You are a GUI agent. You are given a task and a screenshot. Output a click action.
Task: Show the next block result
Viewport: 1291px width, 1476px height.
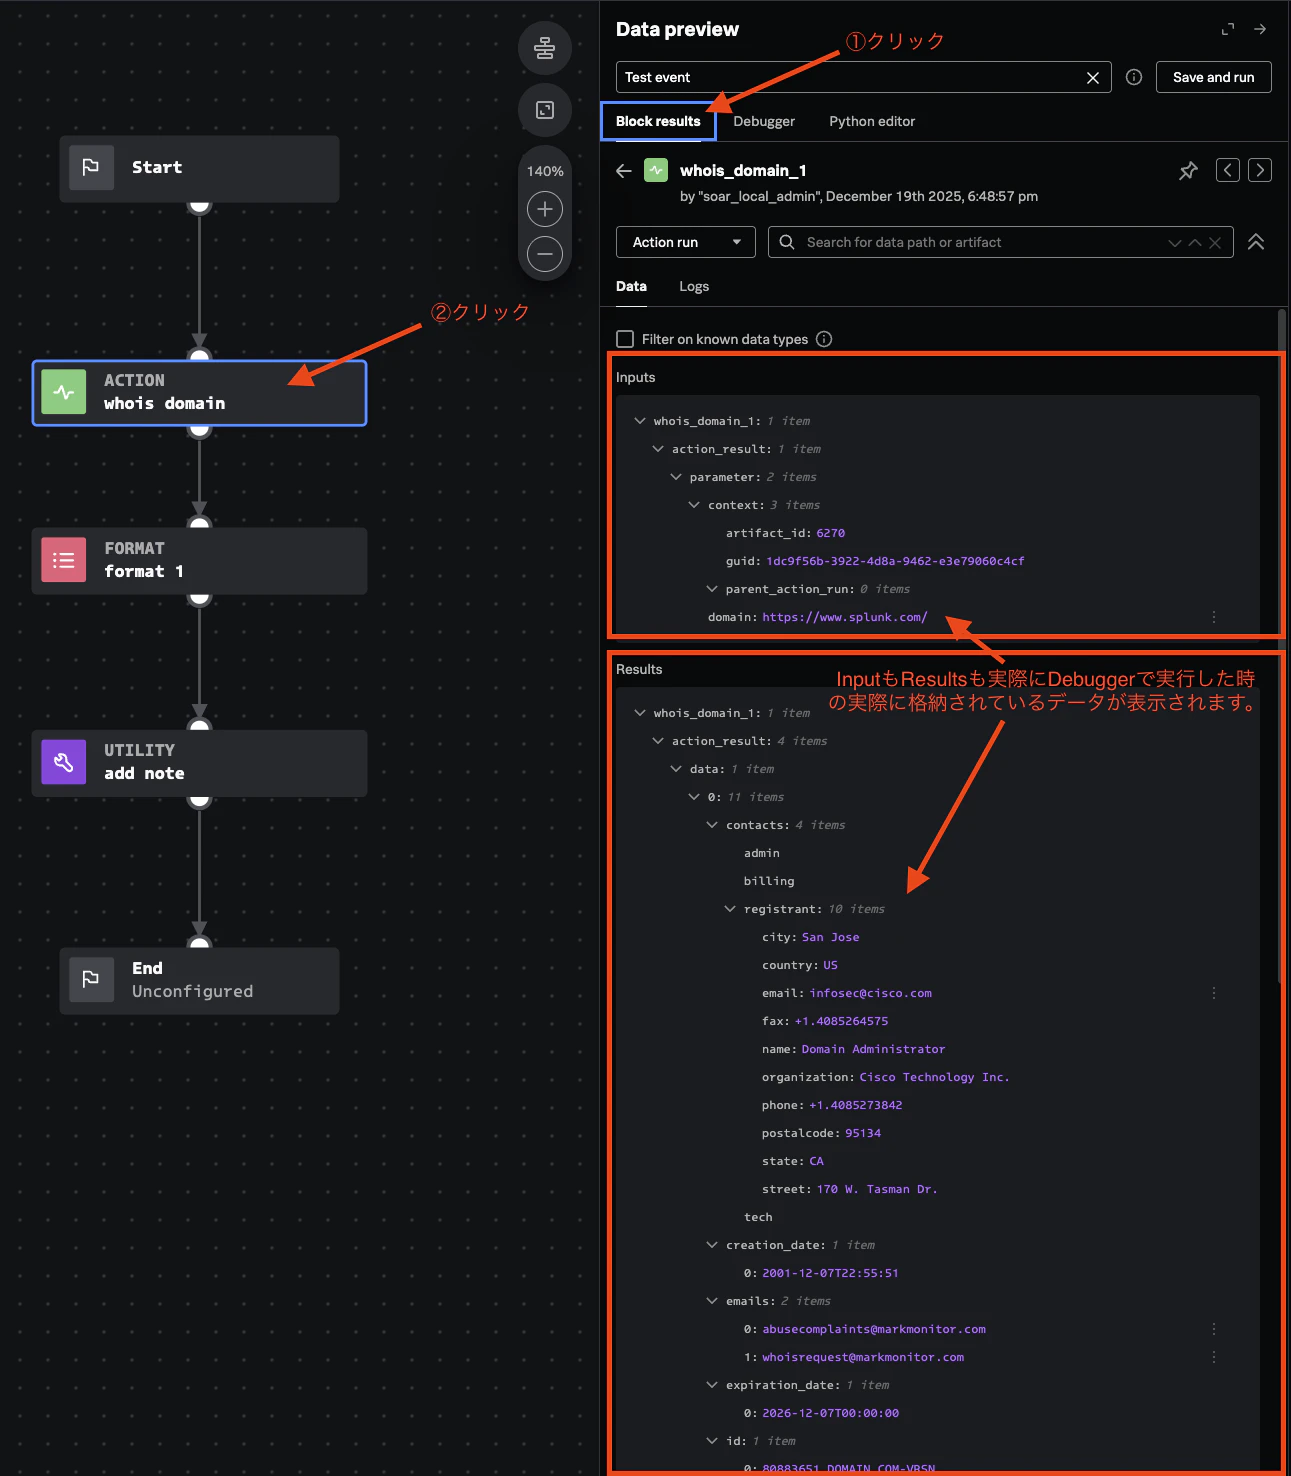(1260, 170)
